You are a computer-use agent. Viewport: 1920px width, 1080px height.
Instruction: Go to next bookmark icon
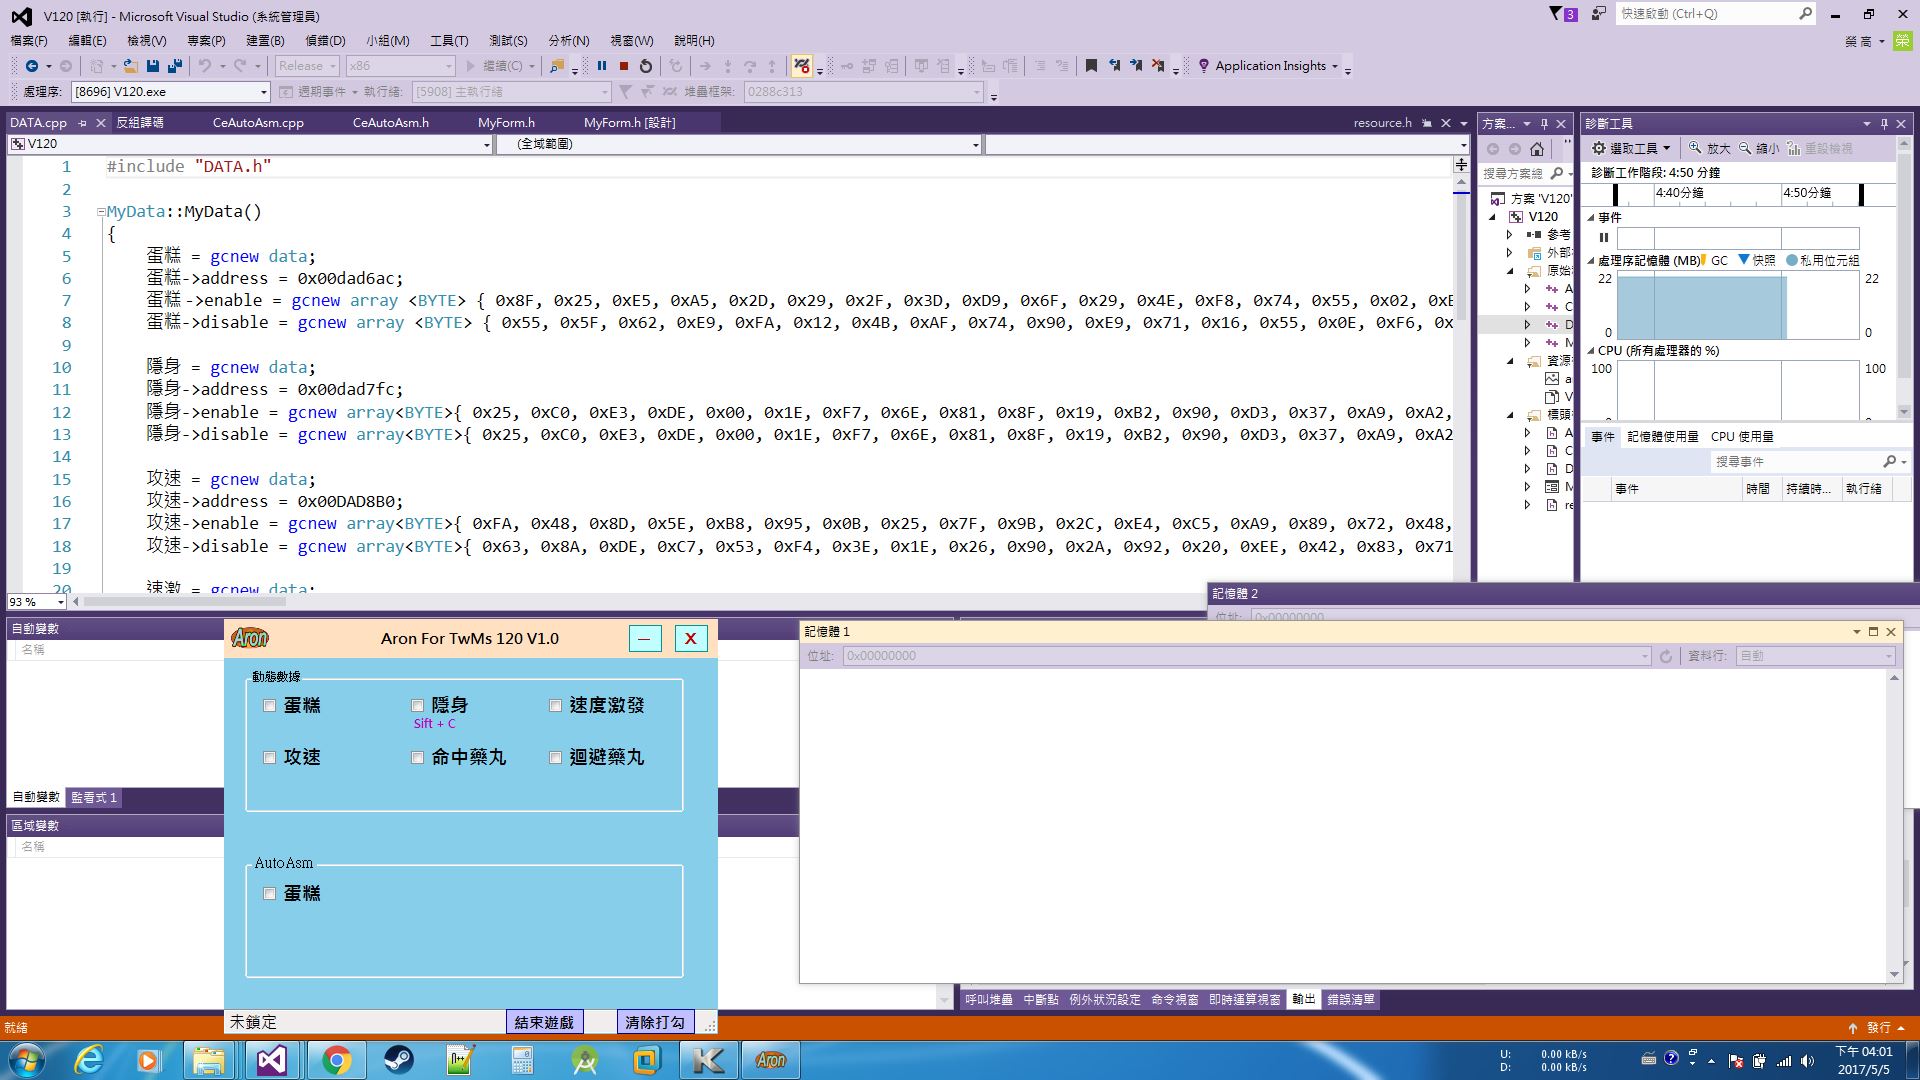click(1136, 66)
